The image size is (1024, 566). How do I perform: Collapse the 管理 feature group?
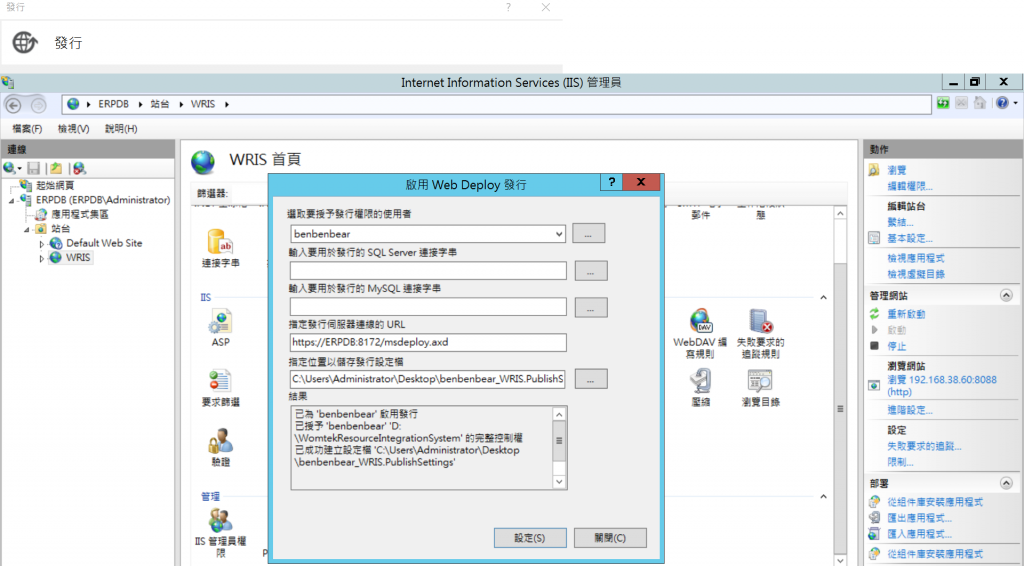point(823,497)
